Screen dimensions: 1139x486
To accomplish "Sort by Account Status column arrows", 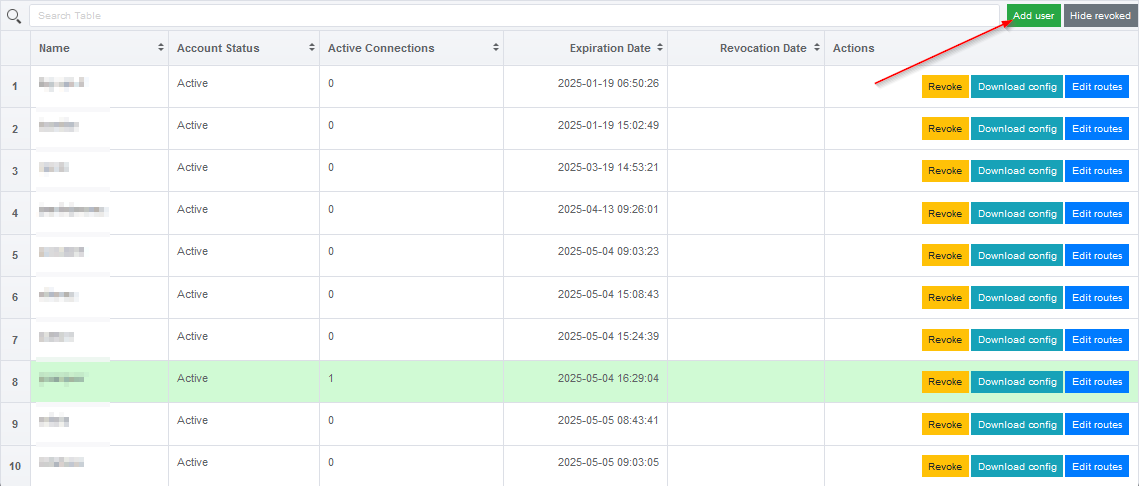I will 312,48.
